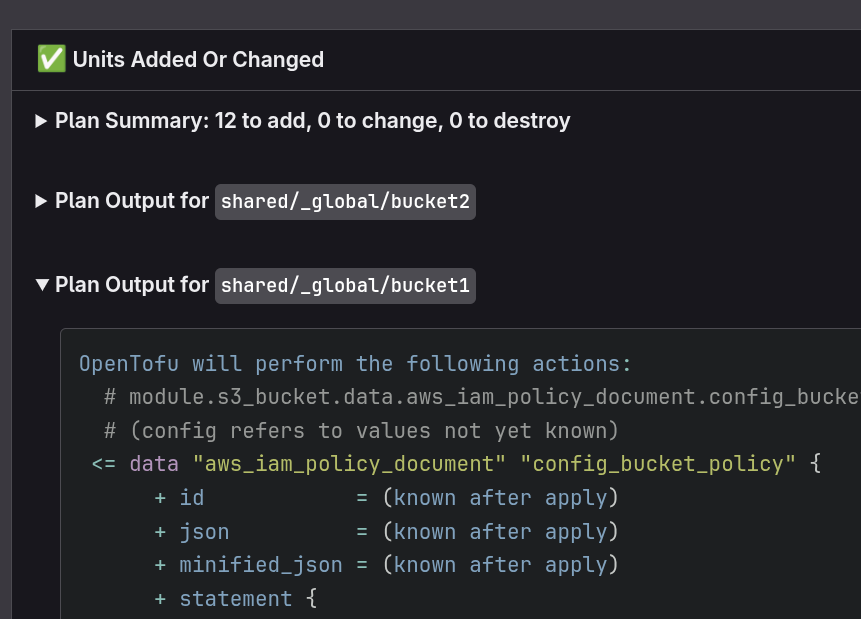Click the green checkmark status icon
Image resolution: width=861 pixels, height=619 pixels.
pos(52,59)
